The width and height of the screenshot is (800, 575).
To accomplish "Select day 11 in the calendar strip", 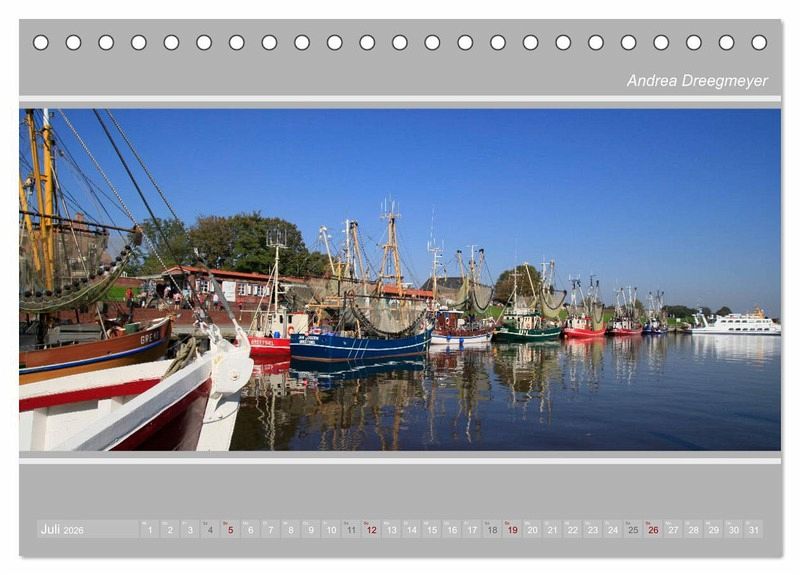I will (352, 529).
